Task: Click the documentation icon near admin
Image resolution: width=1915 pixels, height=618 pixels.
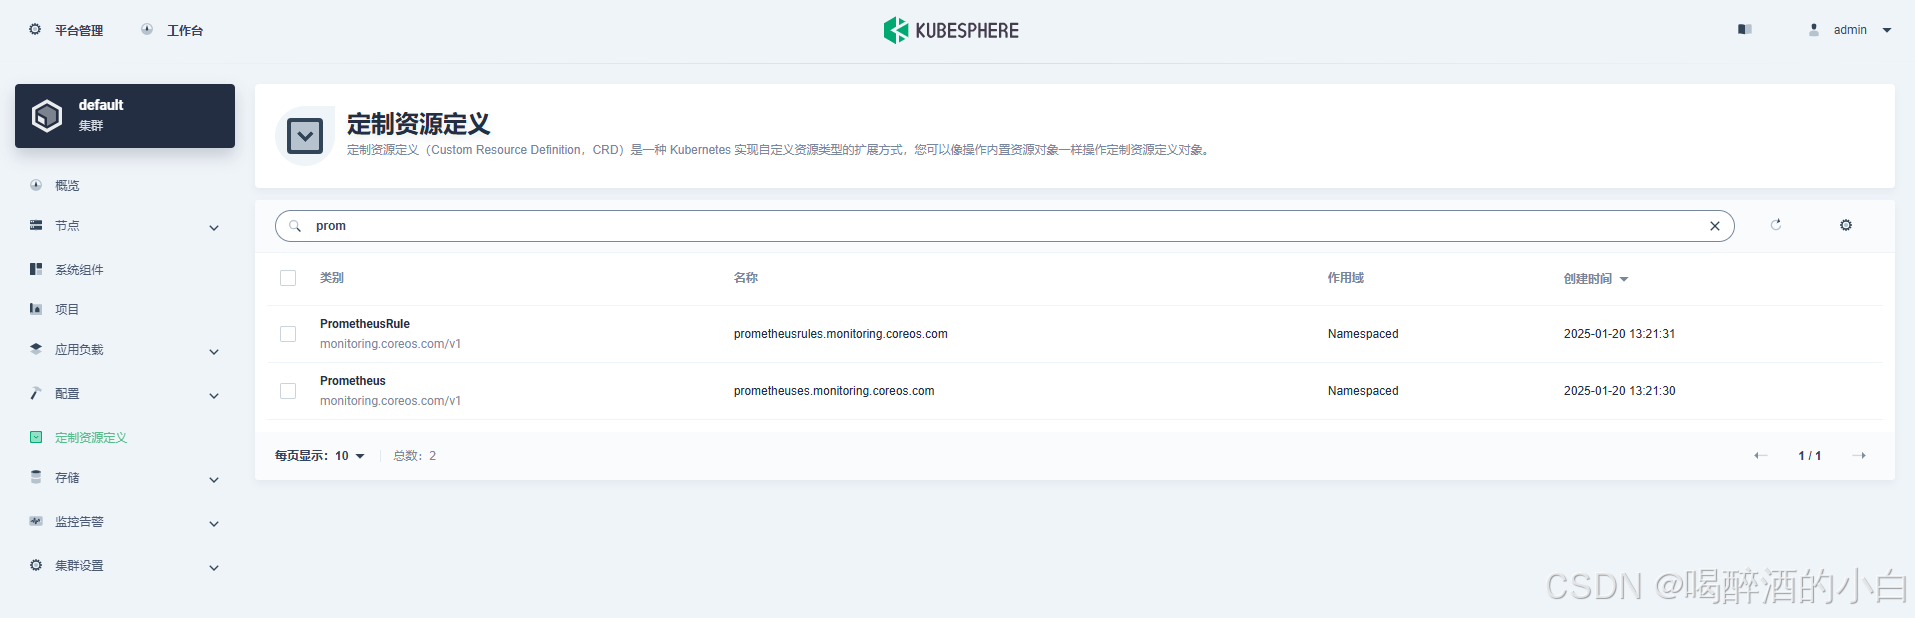Action: 1745,30
